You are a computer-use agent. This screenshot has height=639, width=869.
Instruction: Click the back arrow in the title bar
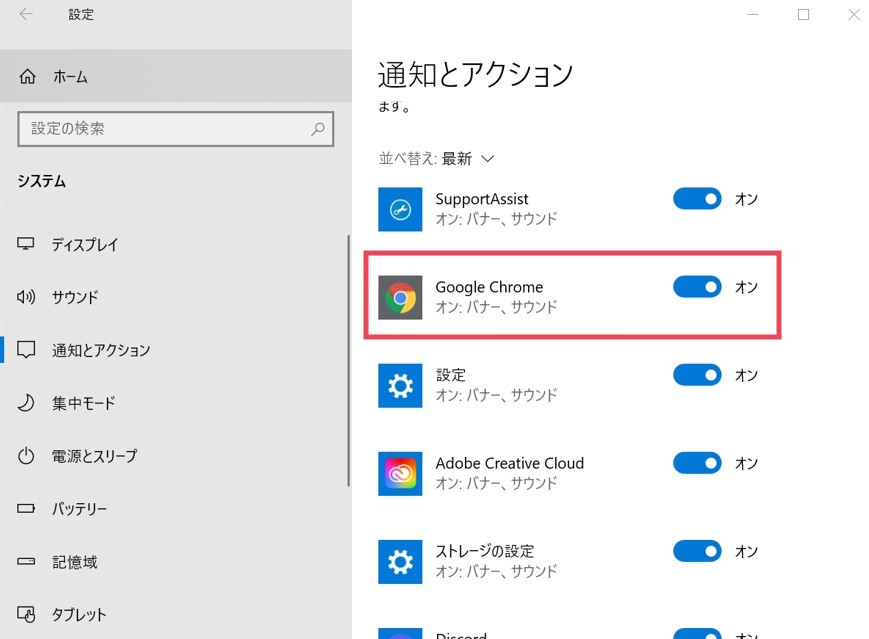pos(26,15)
